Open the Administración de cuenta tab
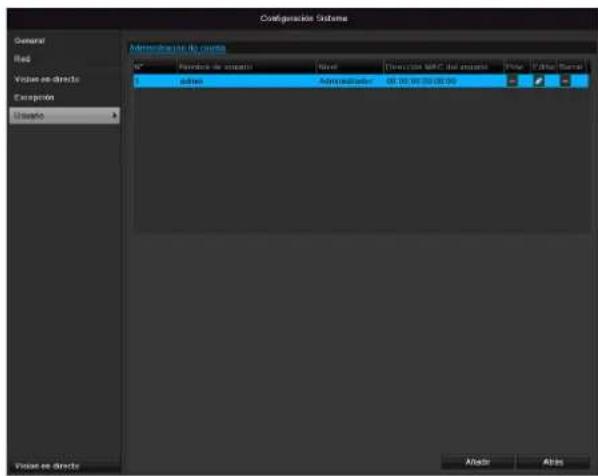The width and height of the screenshot is (598, 476). [177, 48]
